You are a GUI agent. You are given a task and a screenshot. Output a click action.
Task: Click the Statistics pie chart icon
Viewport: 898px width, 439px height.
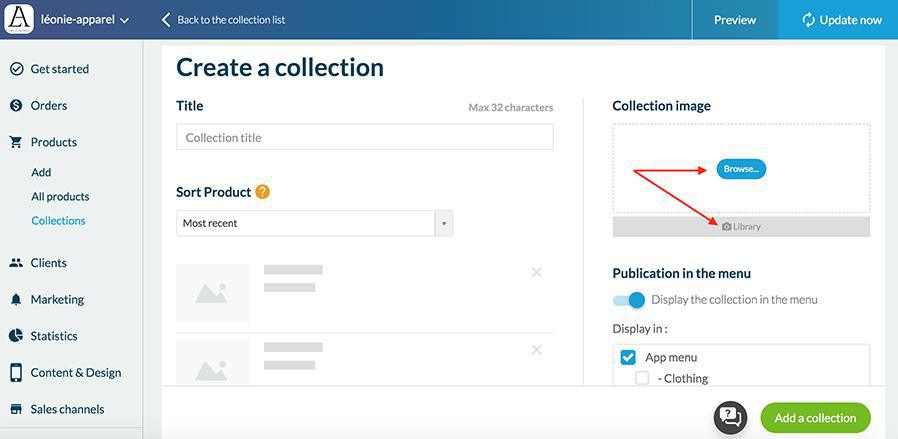coord(16,336)
